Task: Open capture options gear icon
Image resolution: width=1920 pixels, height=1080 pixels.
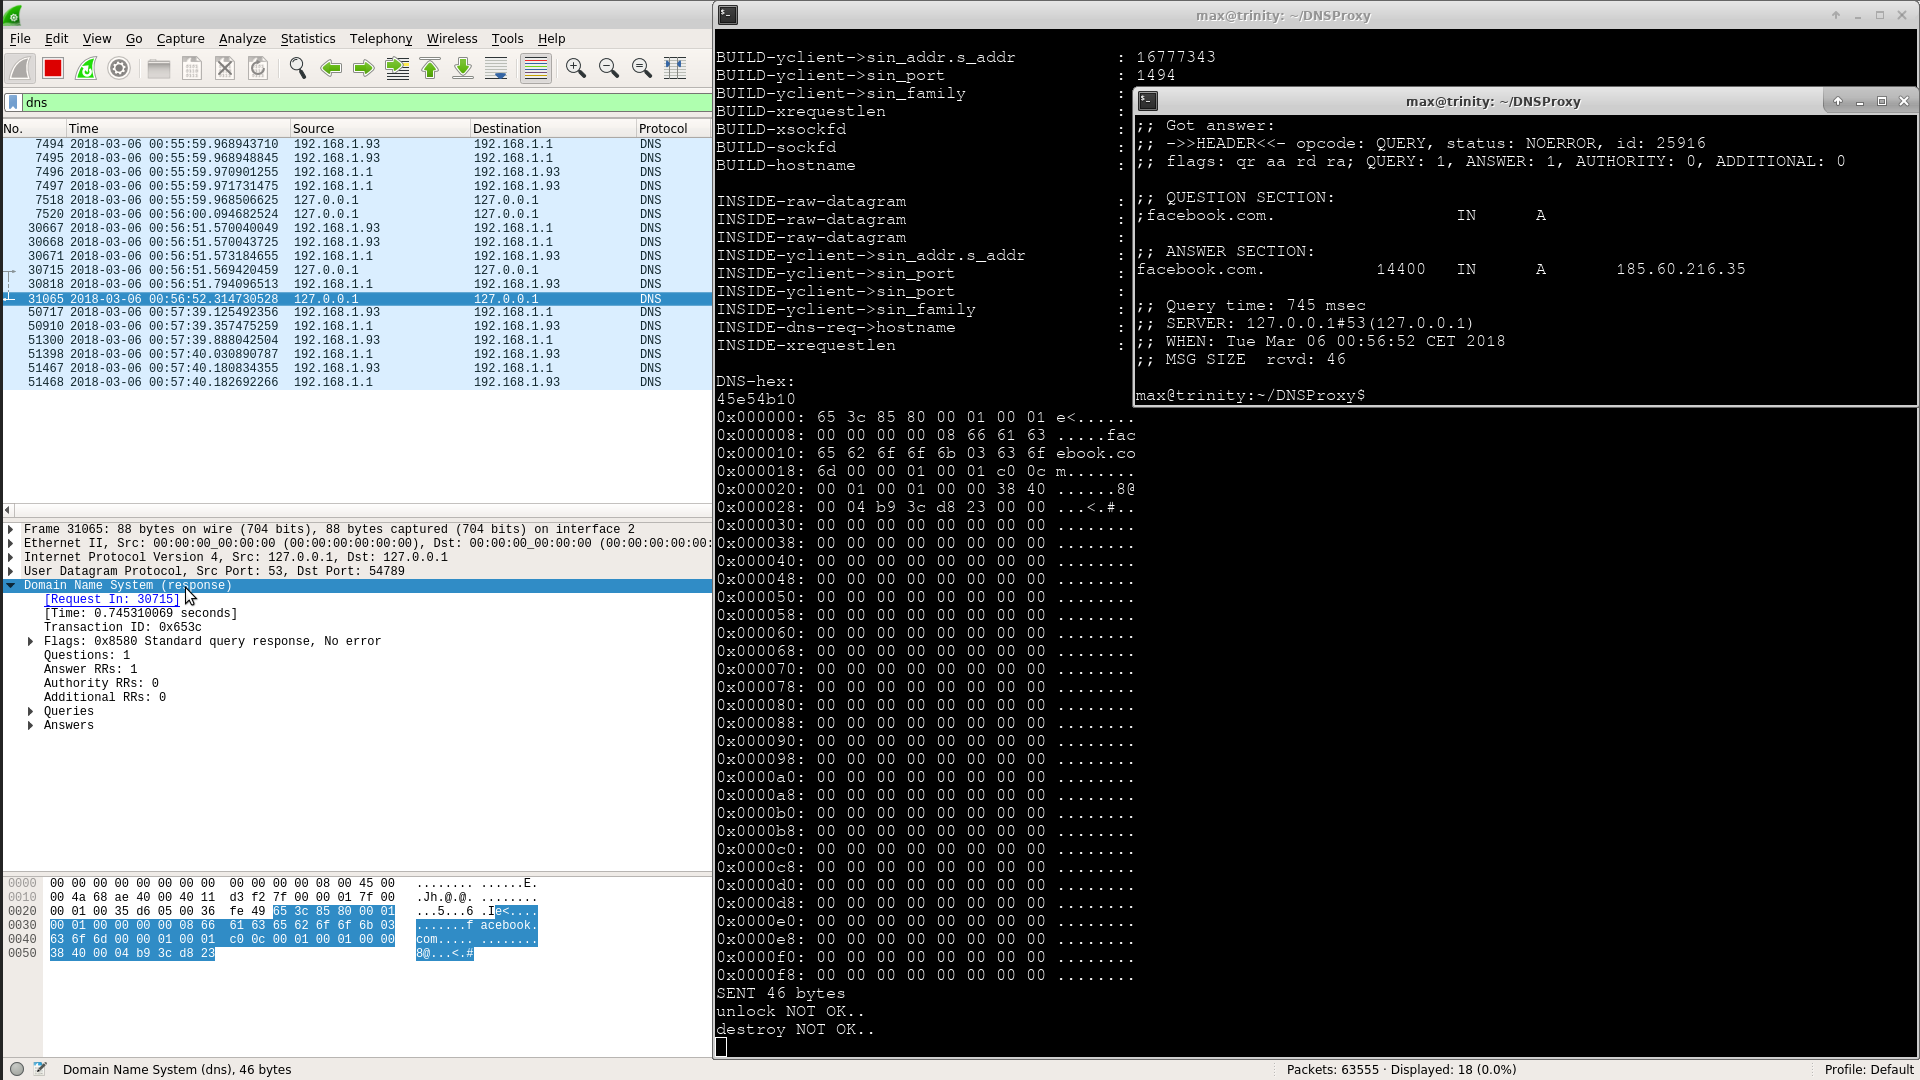Action: click(119, 68)
